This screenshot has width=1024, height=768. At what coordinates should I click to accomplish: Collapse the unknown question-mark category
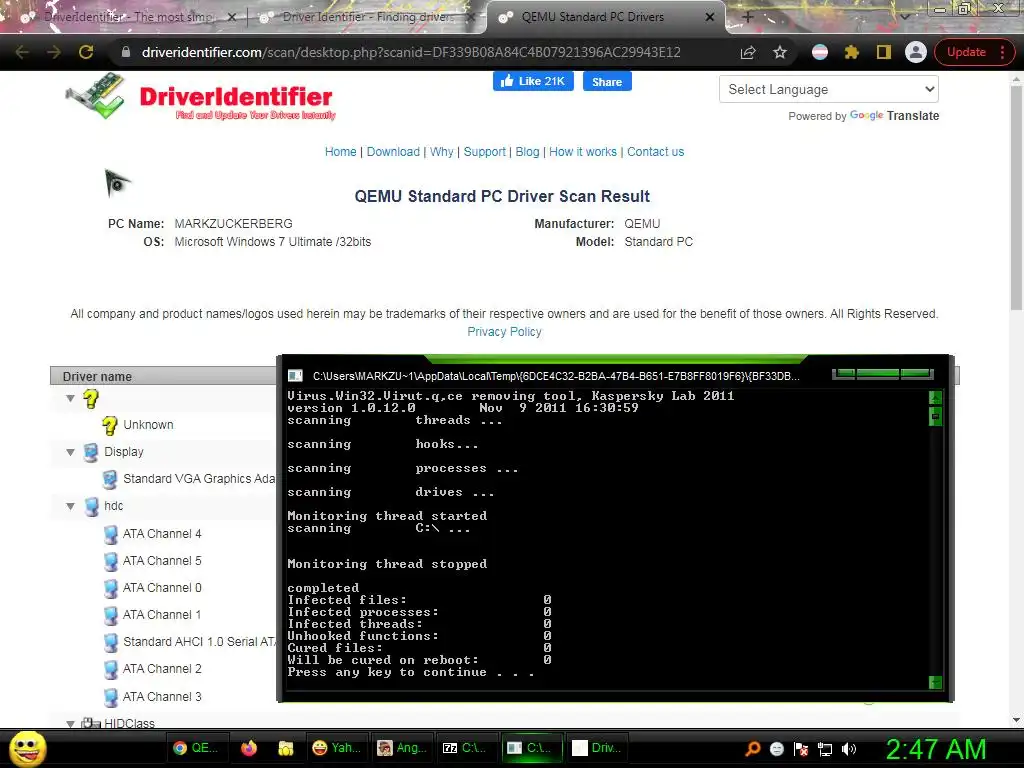click(x=71, y=398)
